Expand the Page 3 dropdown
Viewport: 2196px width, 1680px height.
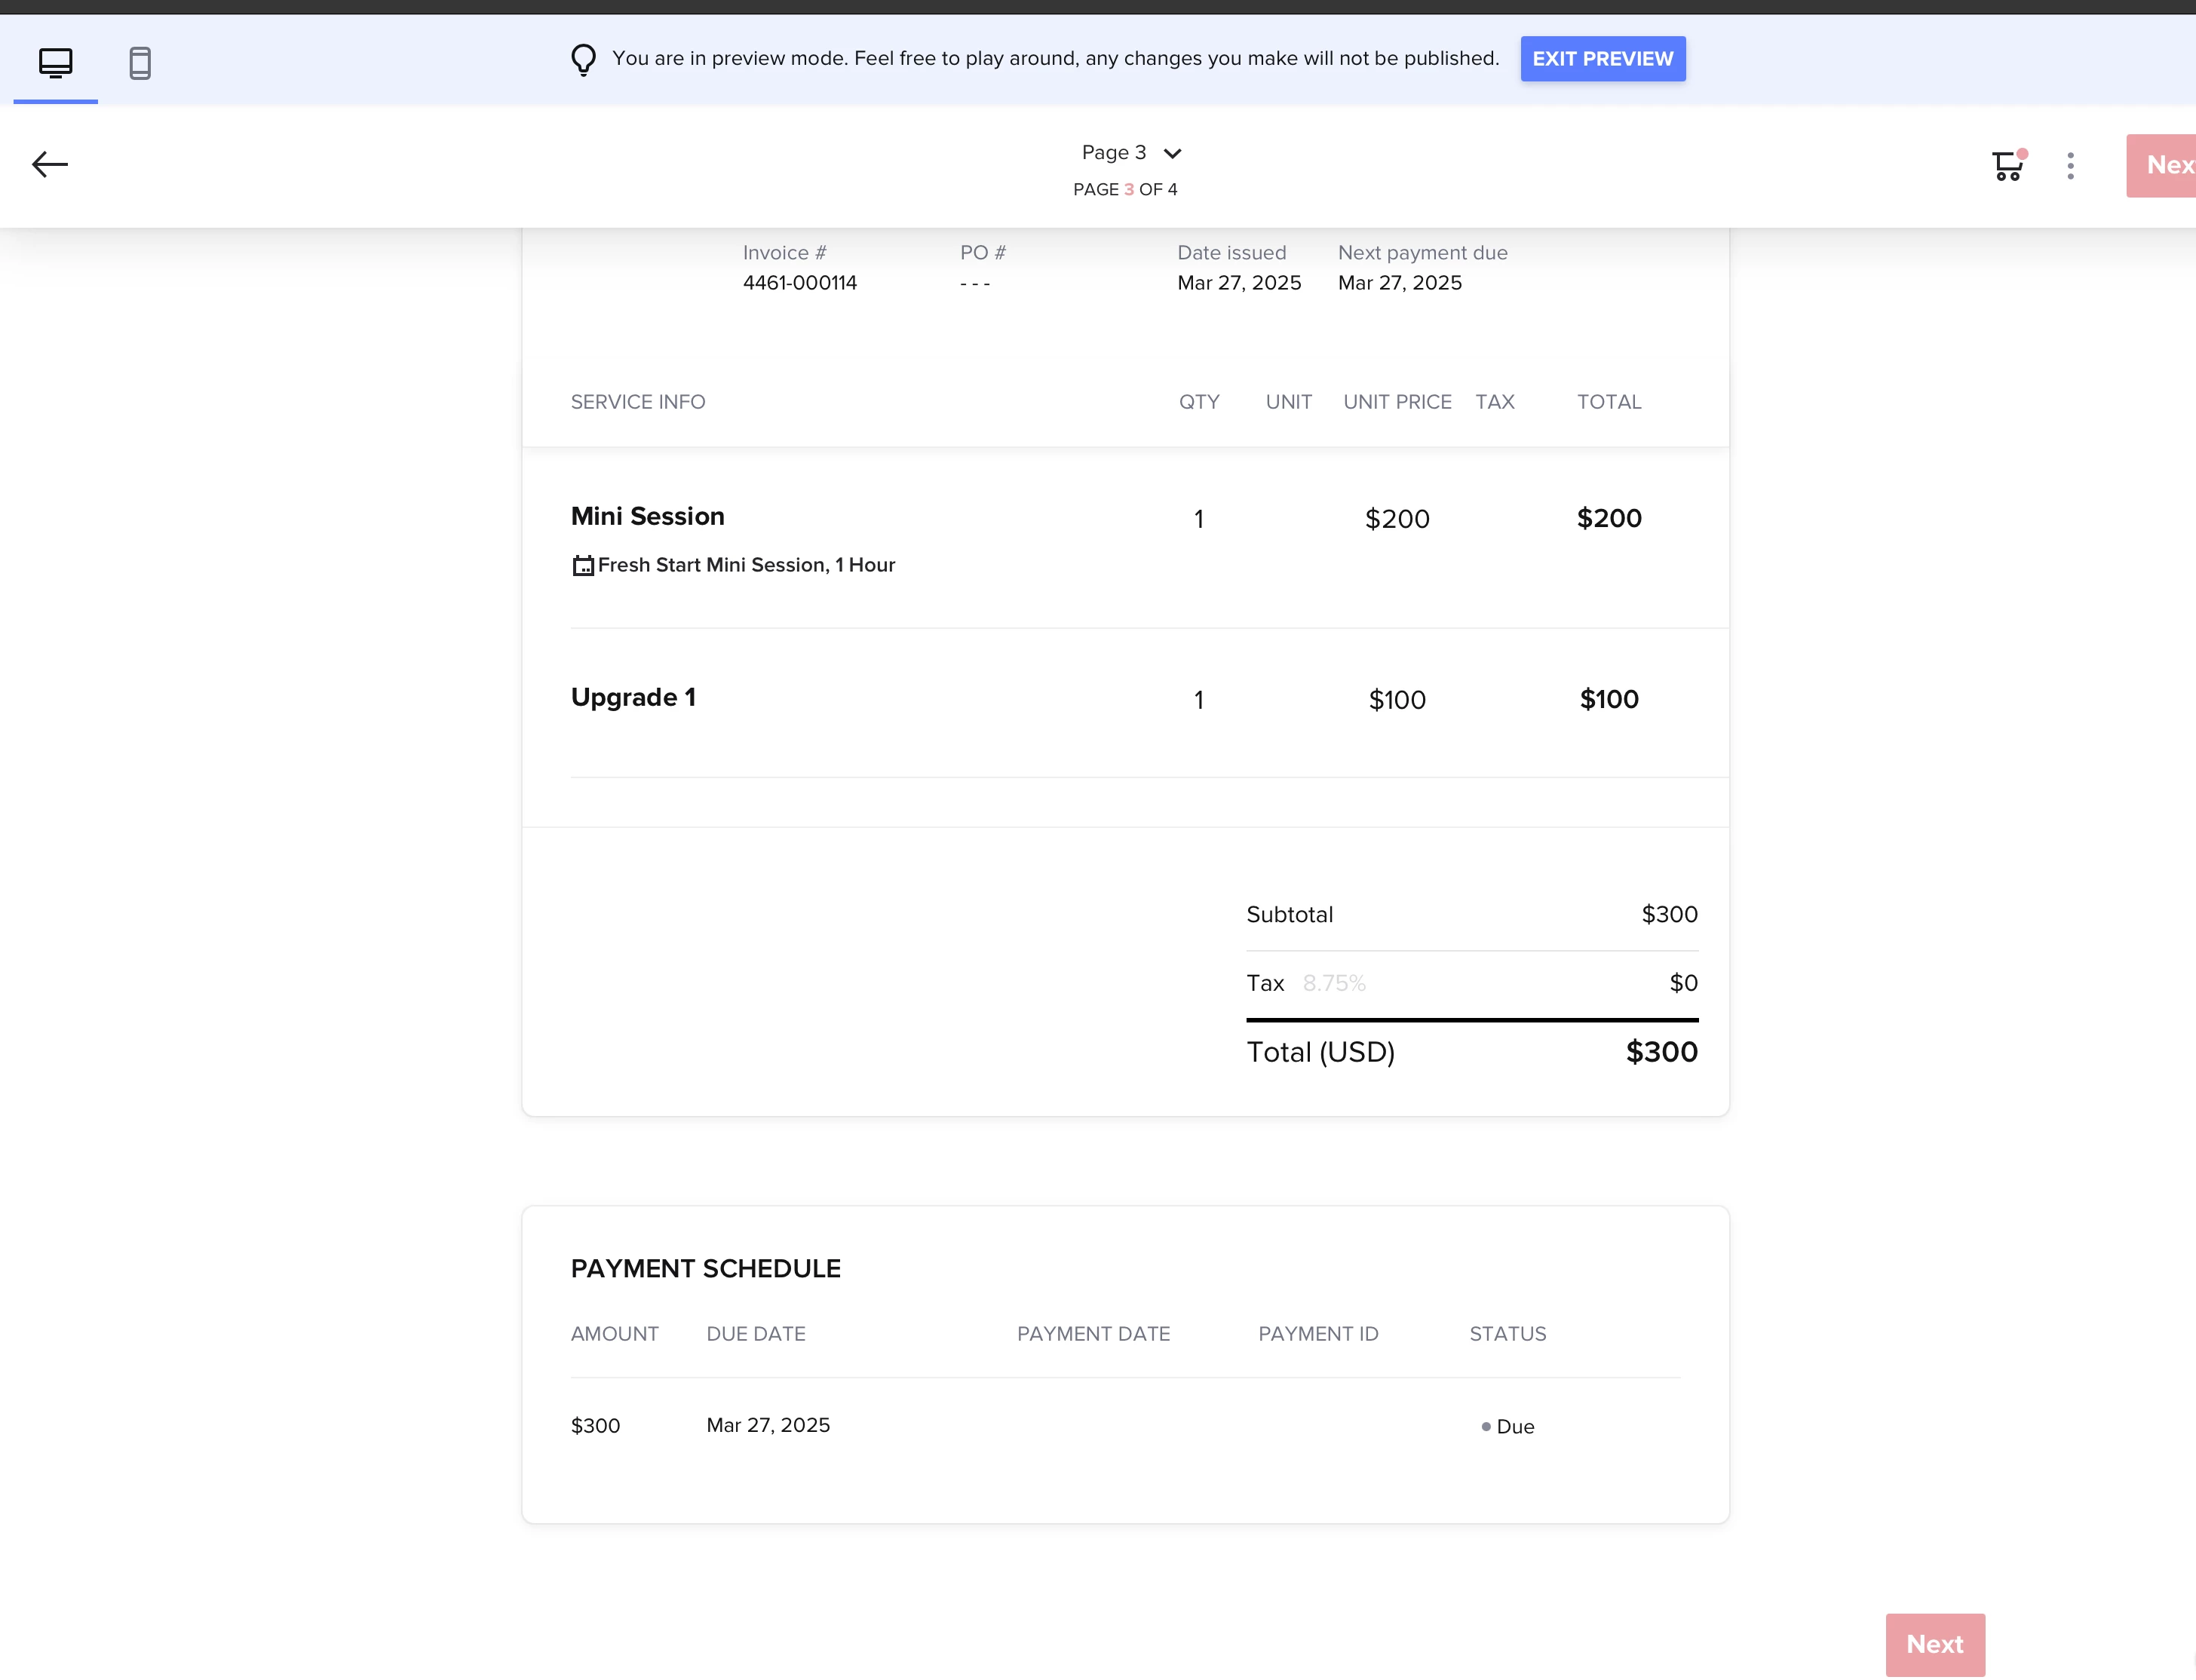tap(1114, 153)
